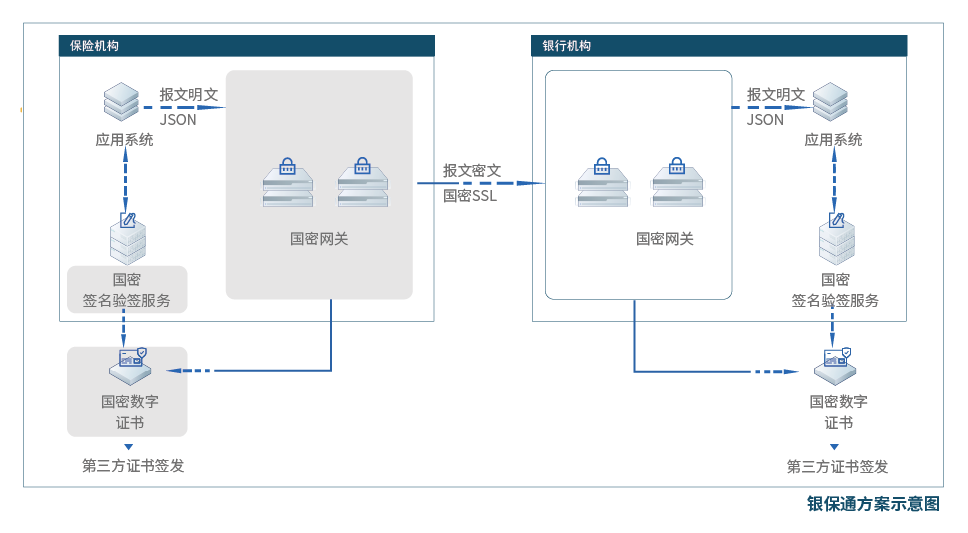Select the 签名验签 server icon in 保险机构
The height and width of the screenshot is (533, 968).
(128, 238)
